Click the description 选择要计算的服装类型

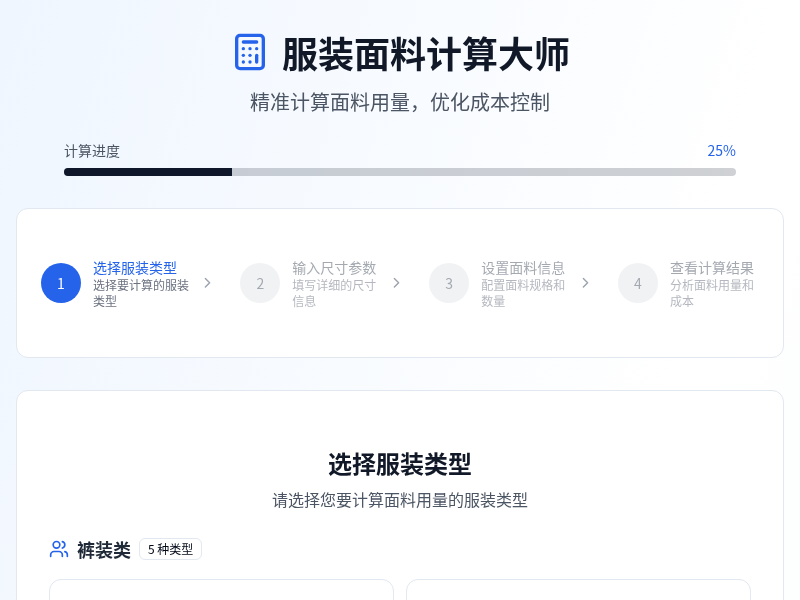(141, 293)
